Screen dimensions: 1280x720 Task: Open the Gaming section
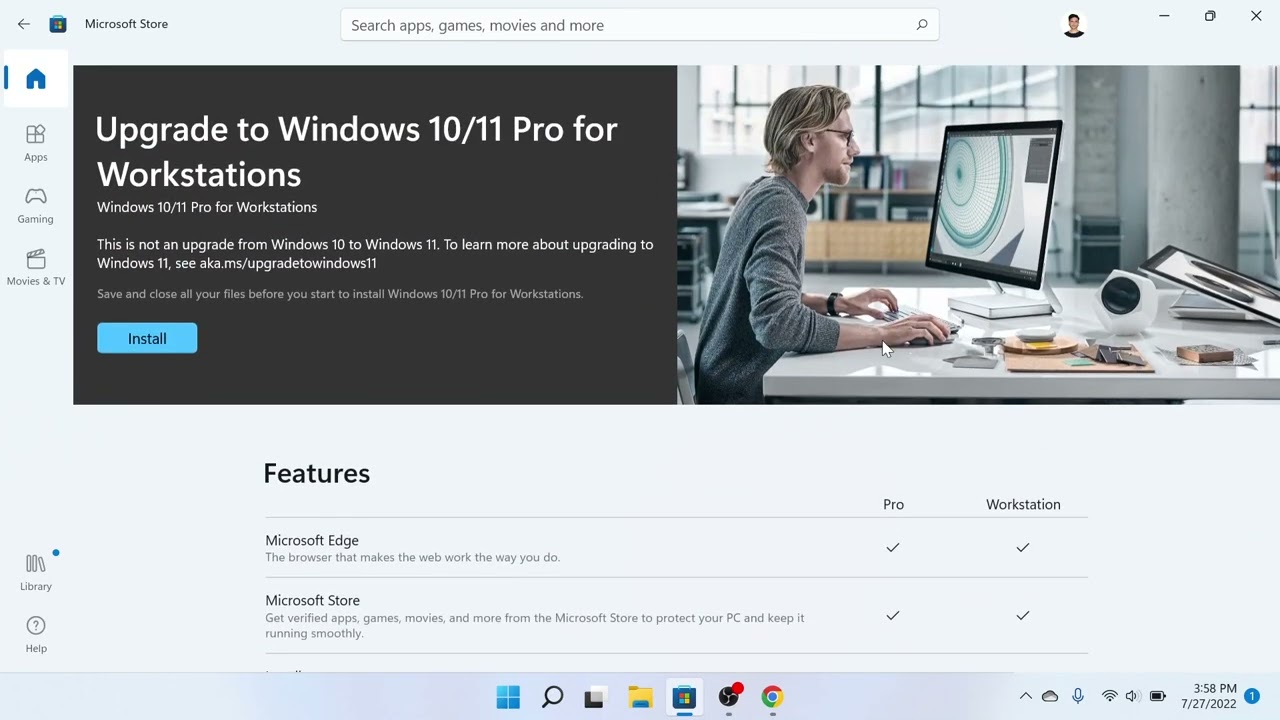point(36,205)
